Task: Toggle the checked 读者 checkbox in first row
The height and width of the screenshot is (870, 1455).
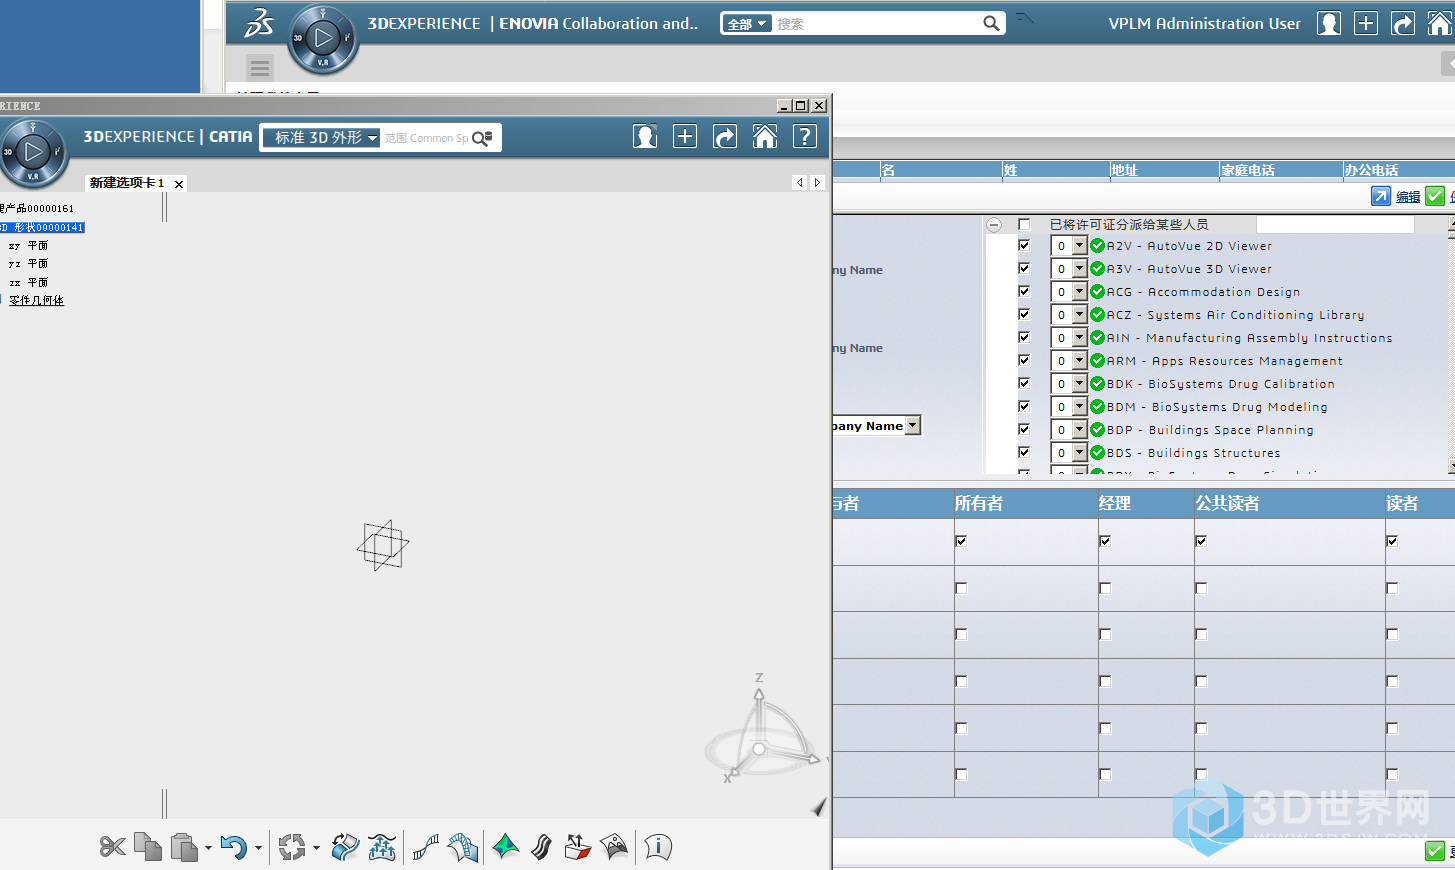Action: coord(1392,541)
